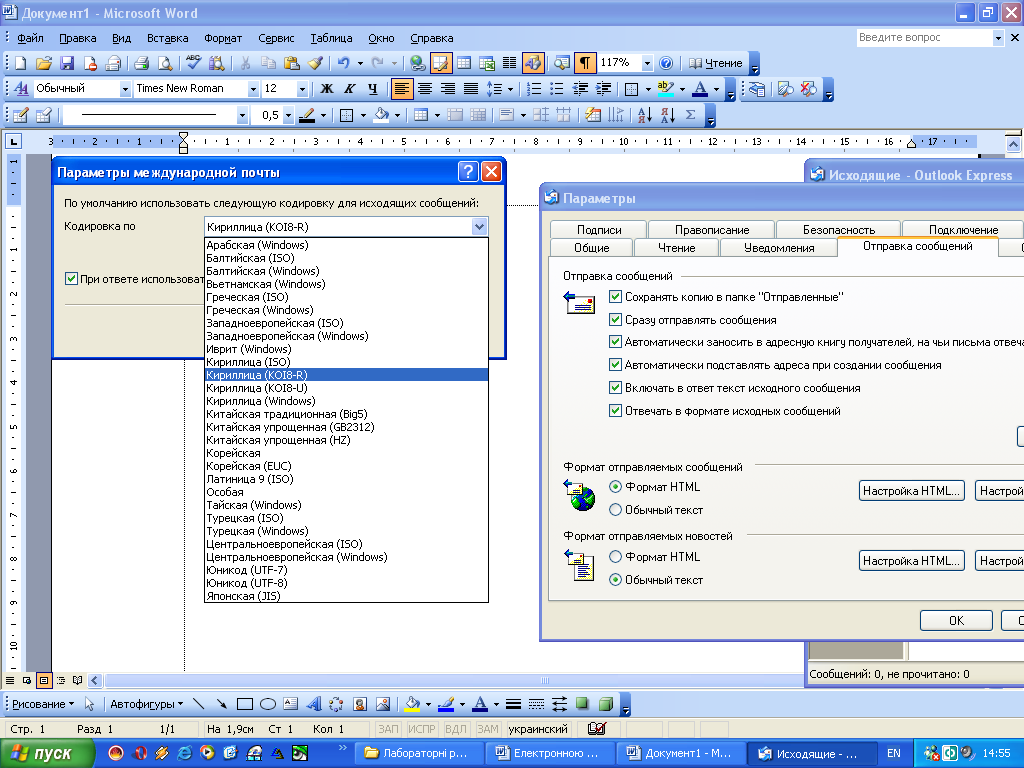This screenshot has width=1024, height=768.
Task: Switch to the Безопасность tab
Action: [x=839, y=229]
